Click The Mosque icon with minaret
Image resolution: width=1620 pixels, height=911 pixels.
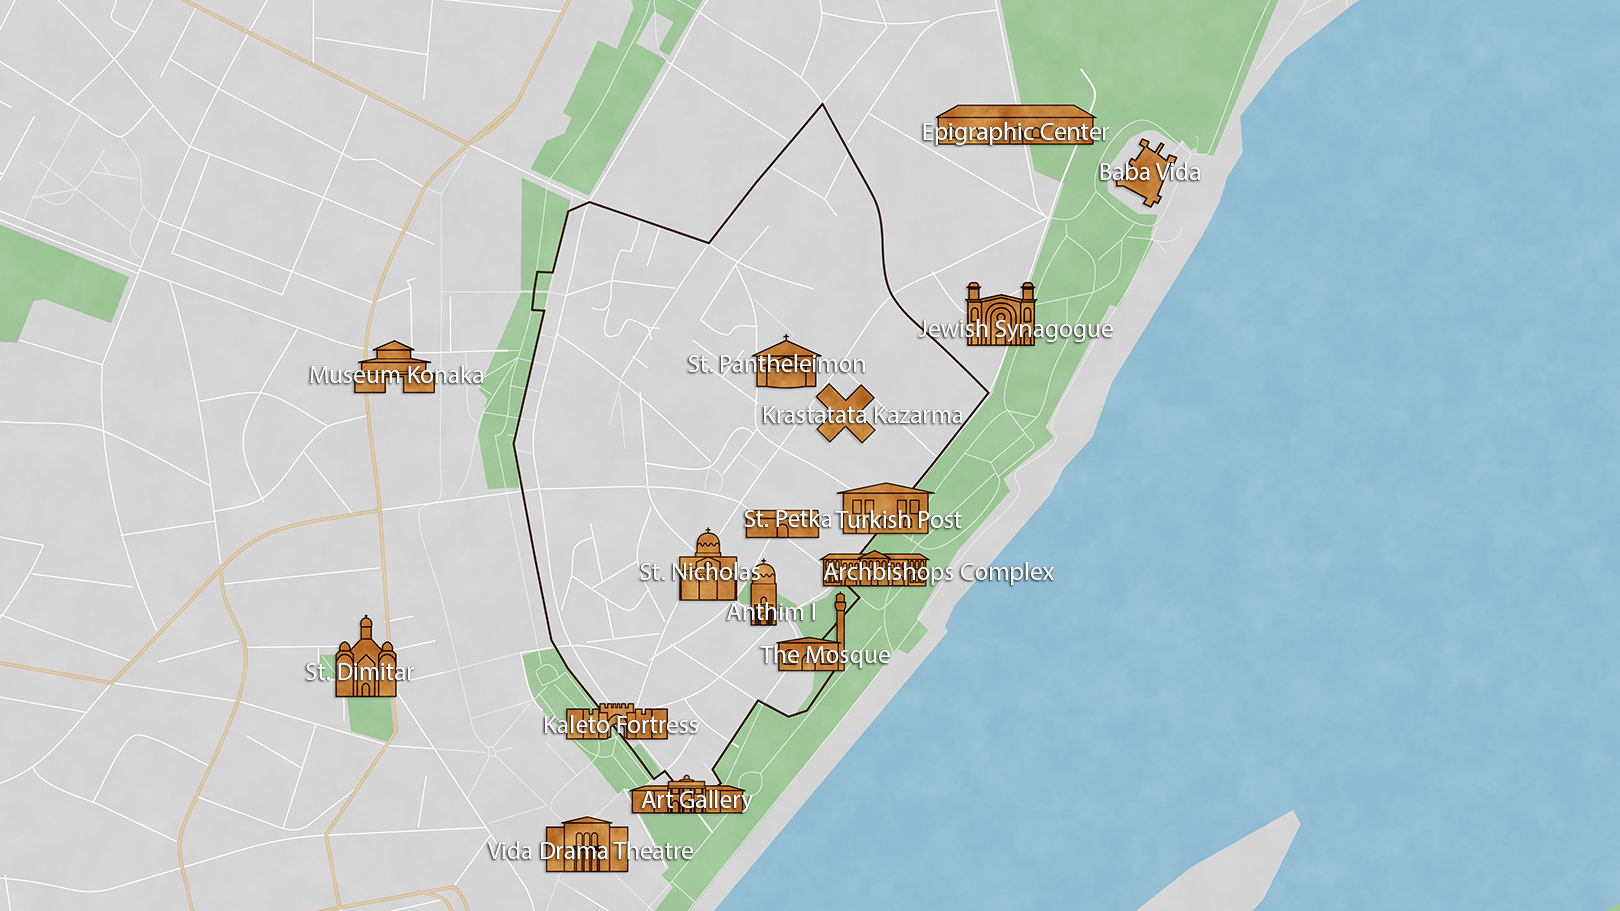tap(812, 634)
